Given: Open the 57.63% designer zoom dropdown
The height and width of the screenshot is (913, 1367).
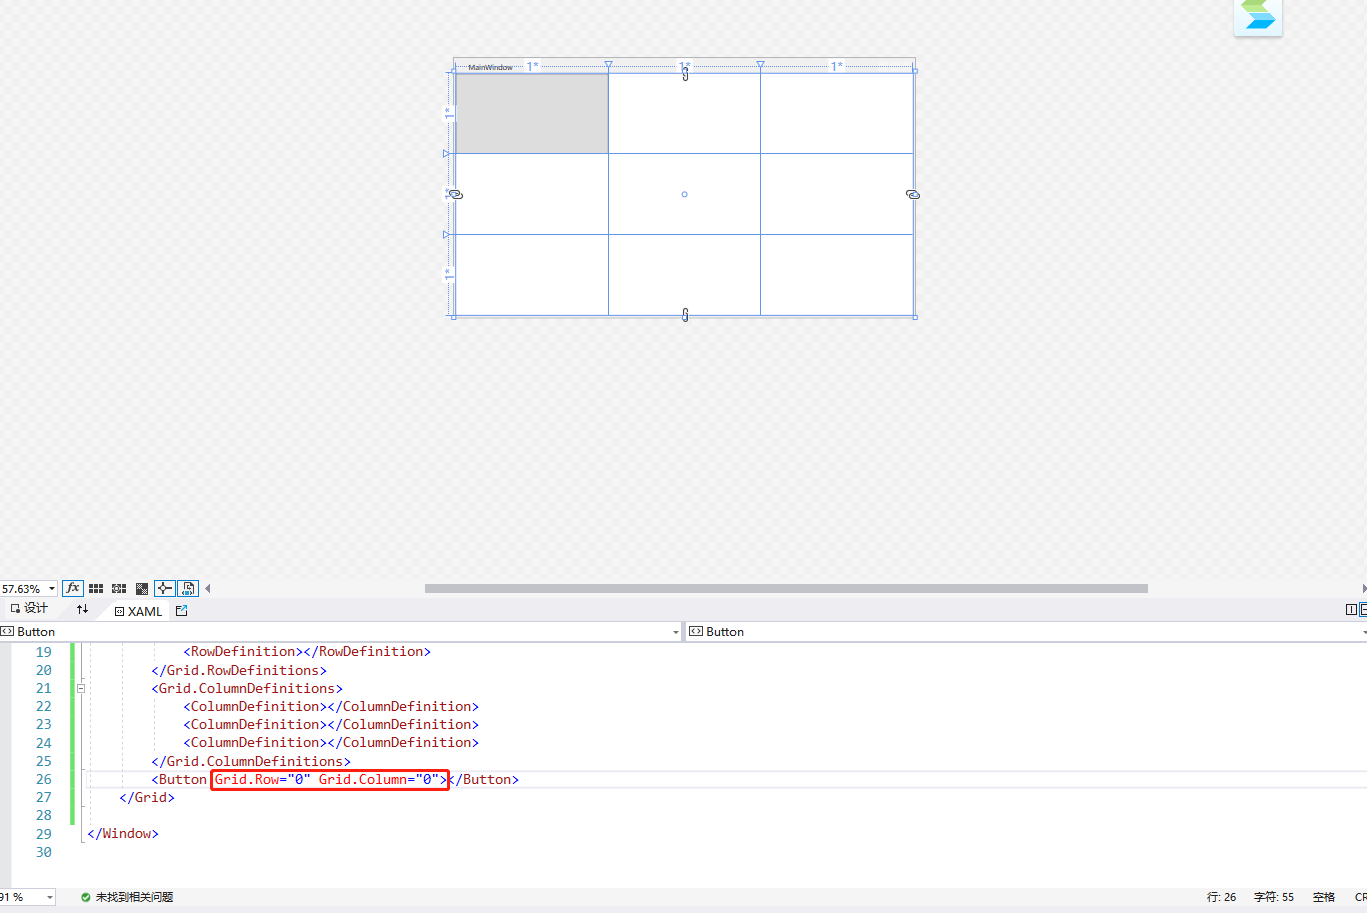Looking at the screenshot, I should pyautogui.click(x=28, y=589).
